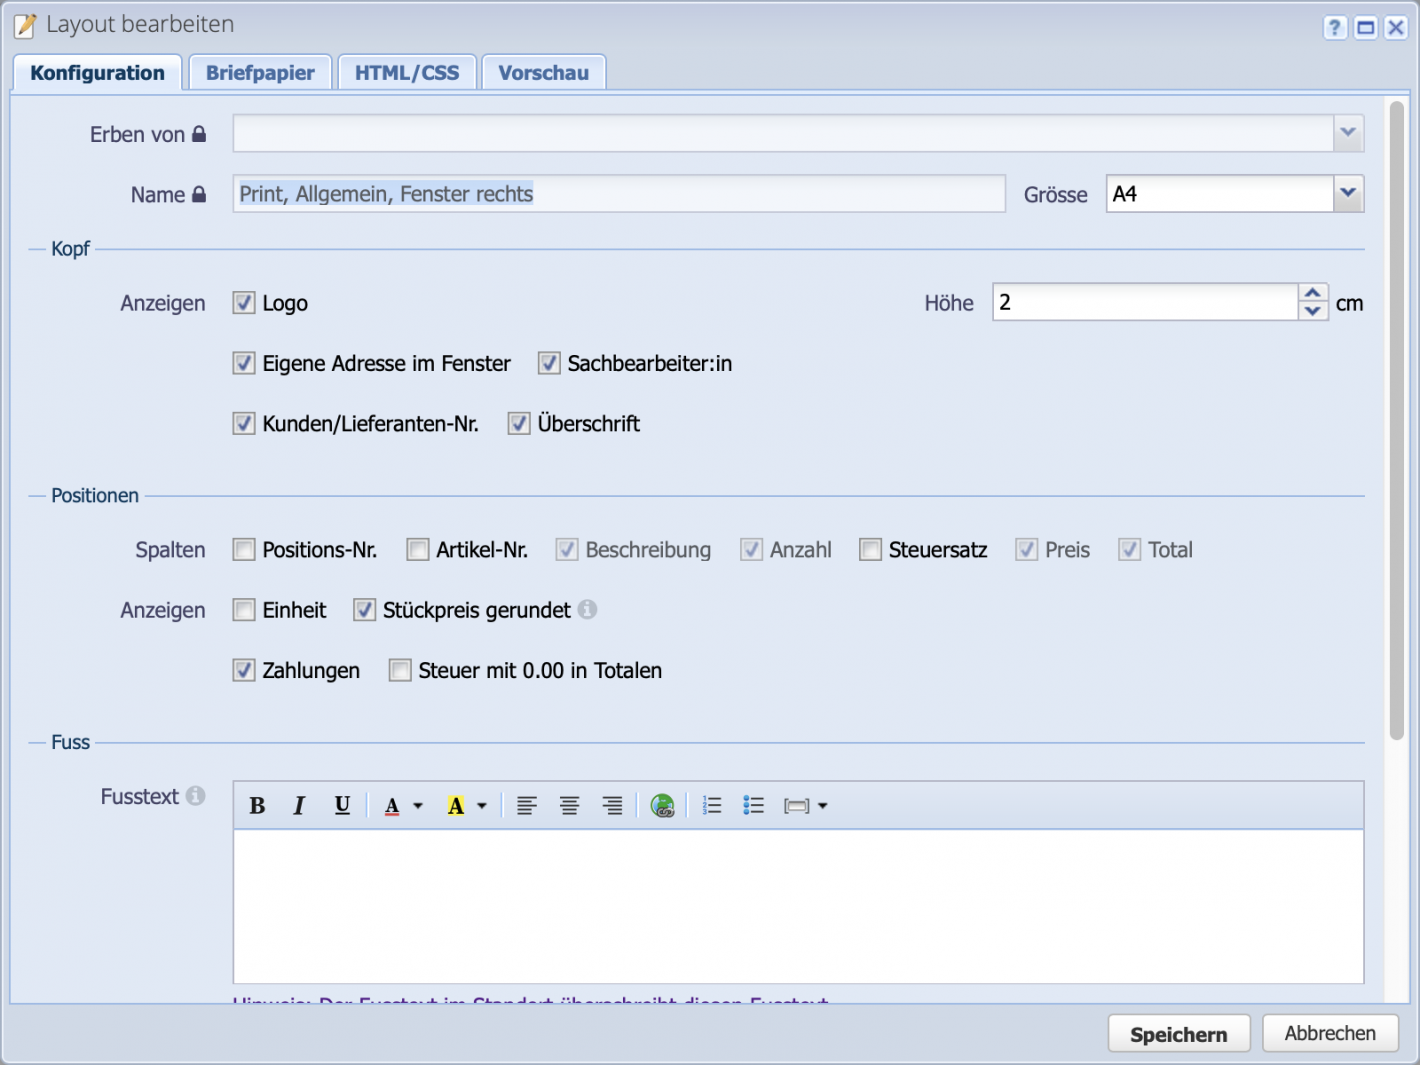Check the Positions-Nr. column option
The image size is (1420, 1065).
(244, 549)
